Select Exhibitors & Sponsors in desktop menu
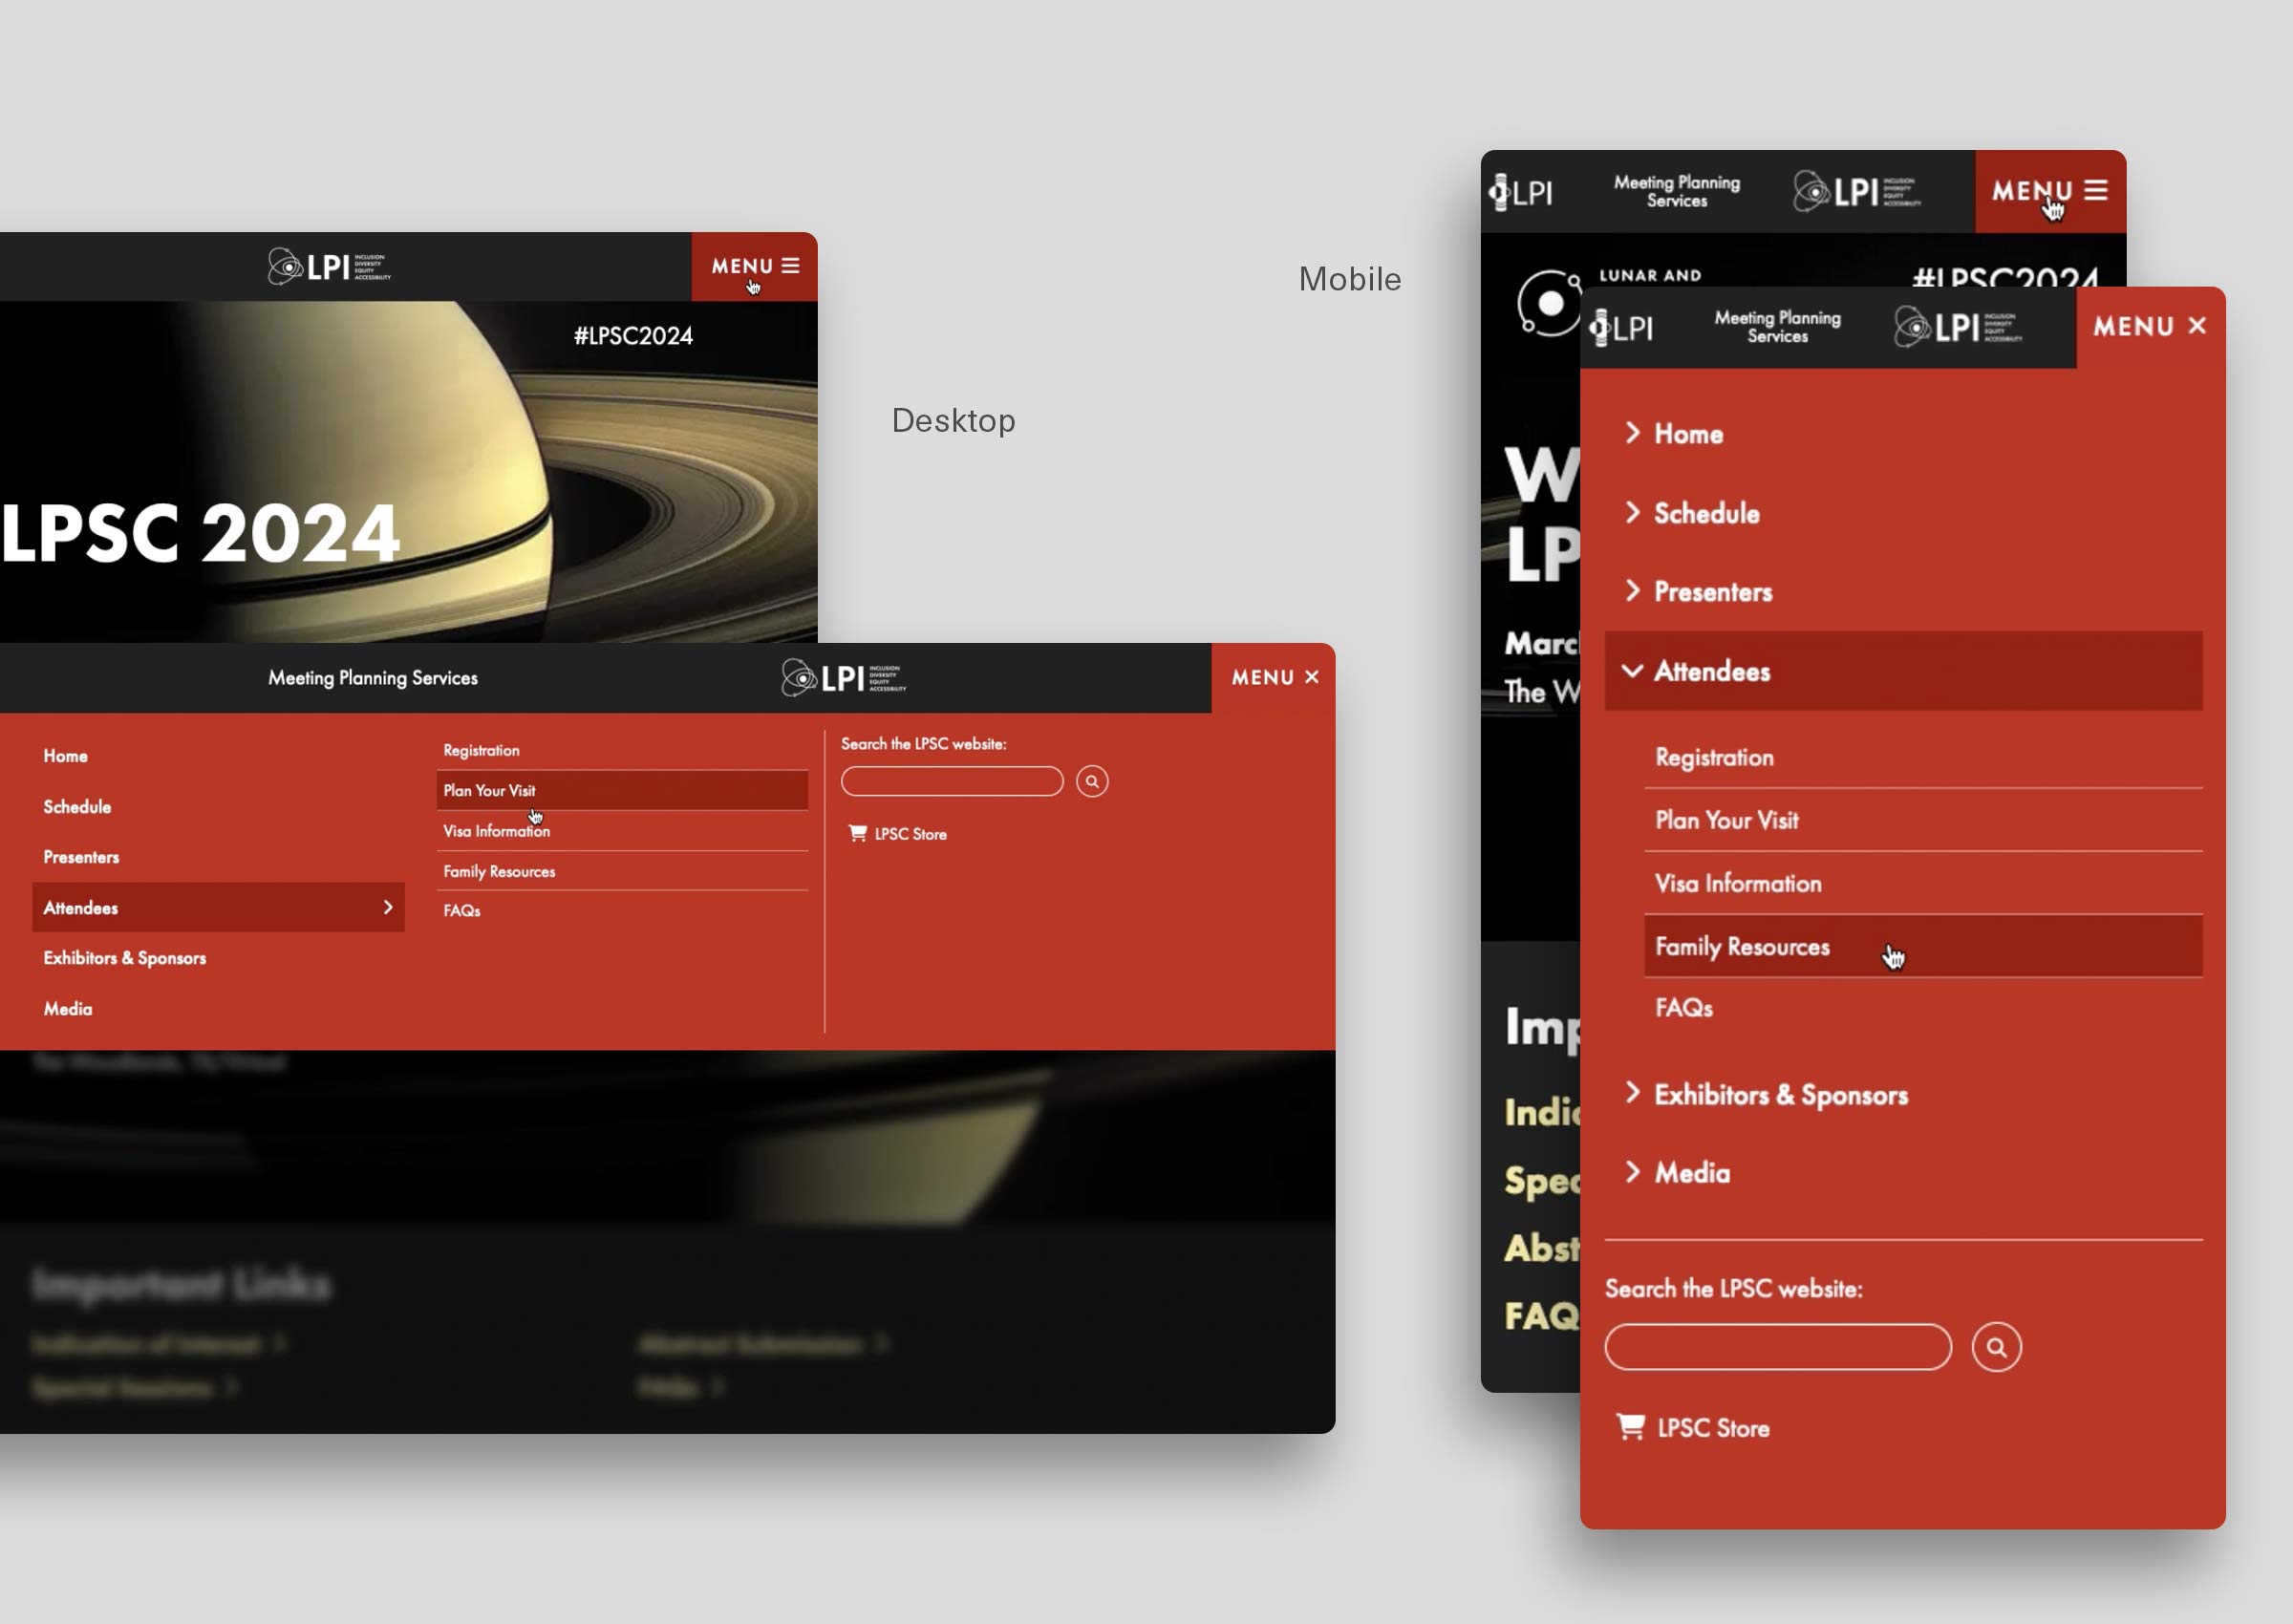 click(125, 958)
